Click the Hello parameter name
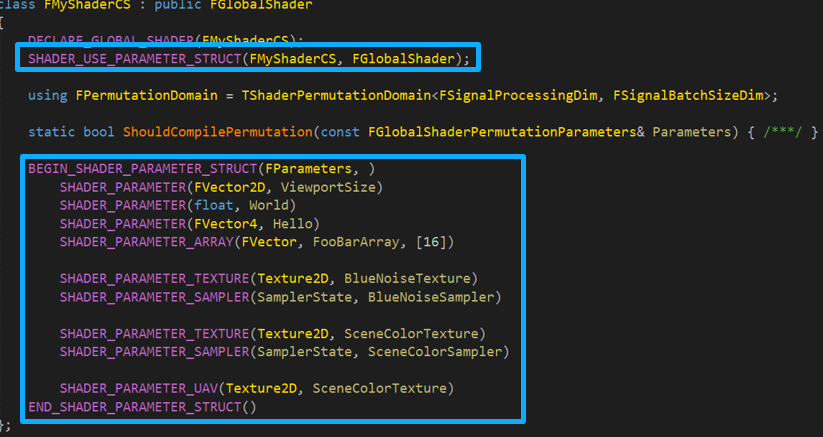This screenshot has width=823, height=437. (292, 224)
